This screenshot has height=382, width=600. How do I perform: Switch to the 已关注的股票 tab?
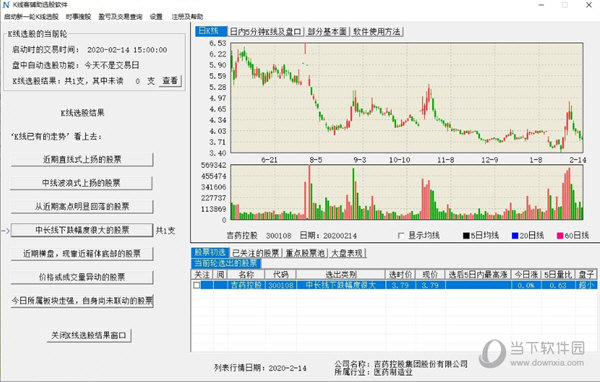click(256, 253)
